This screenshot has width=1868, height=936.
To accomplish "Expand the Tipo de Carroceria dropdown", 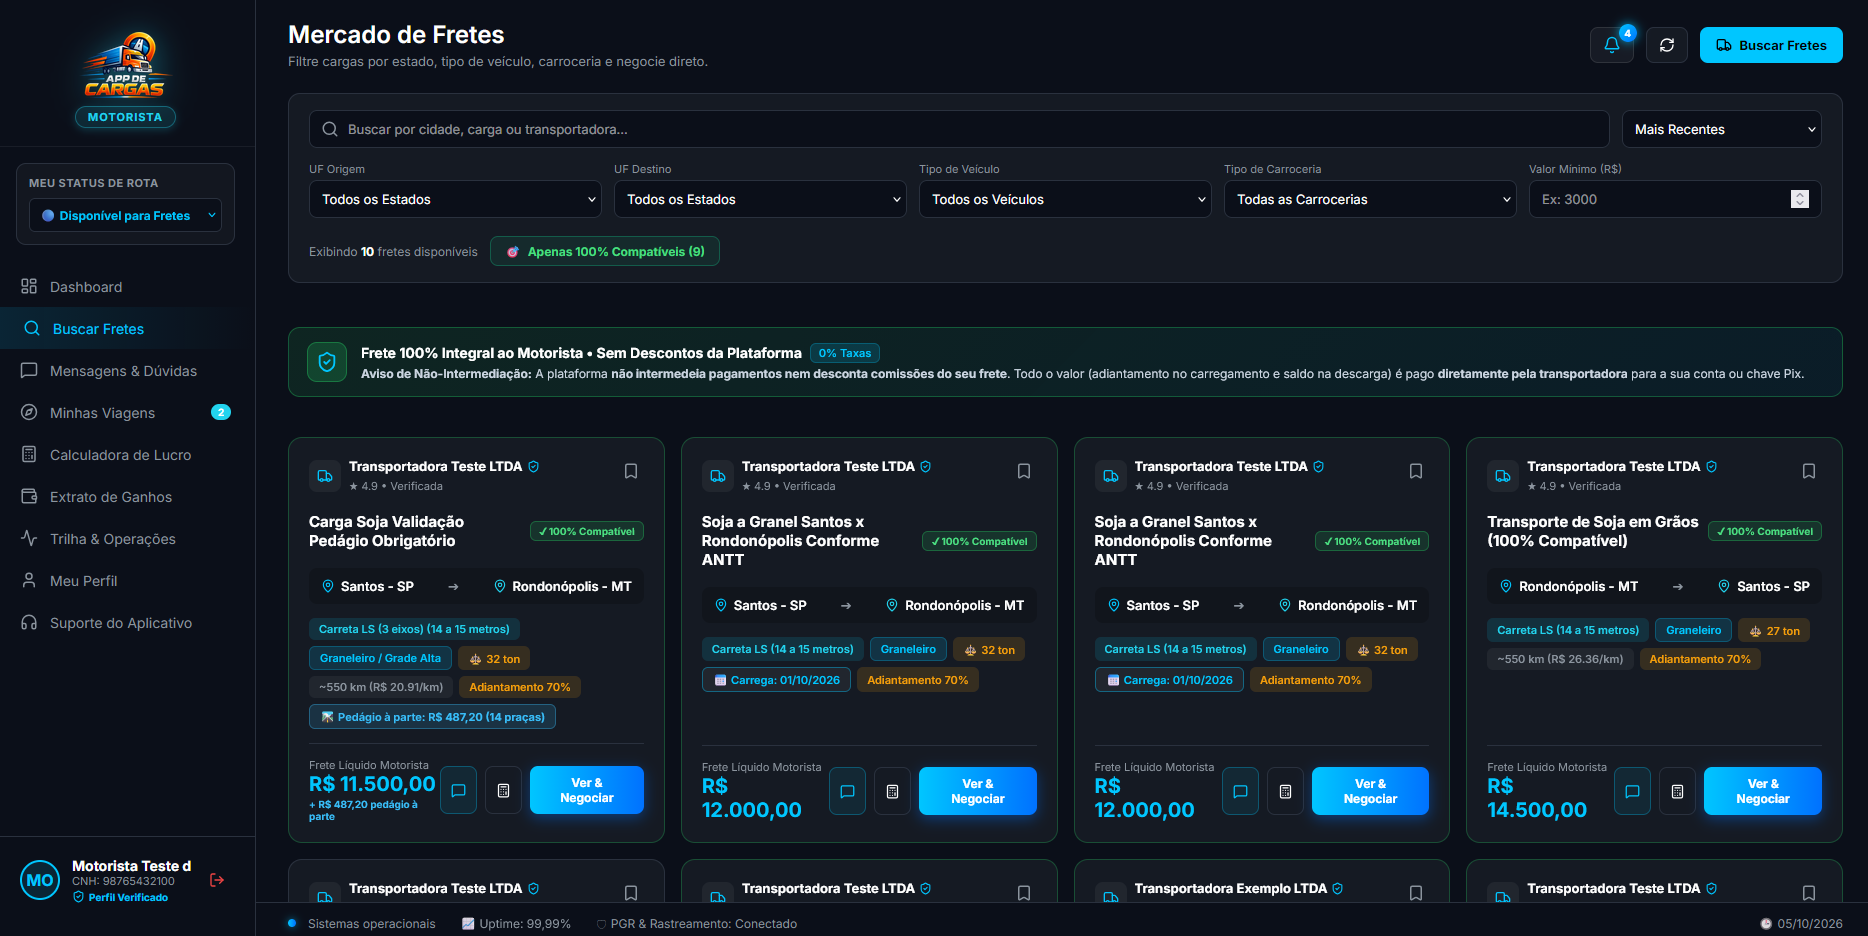I will pyautogui.click(x=1370, y=199).
